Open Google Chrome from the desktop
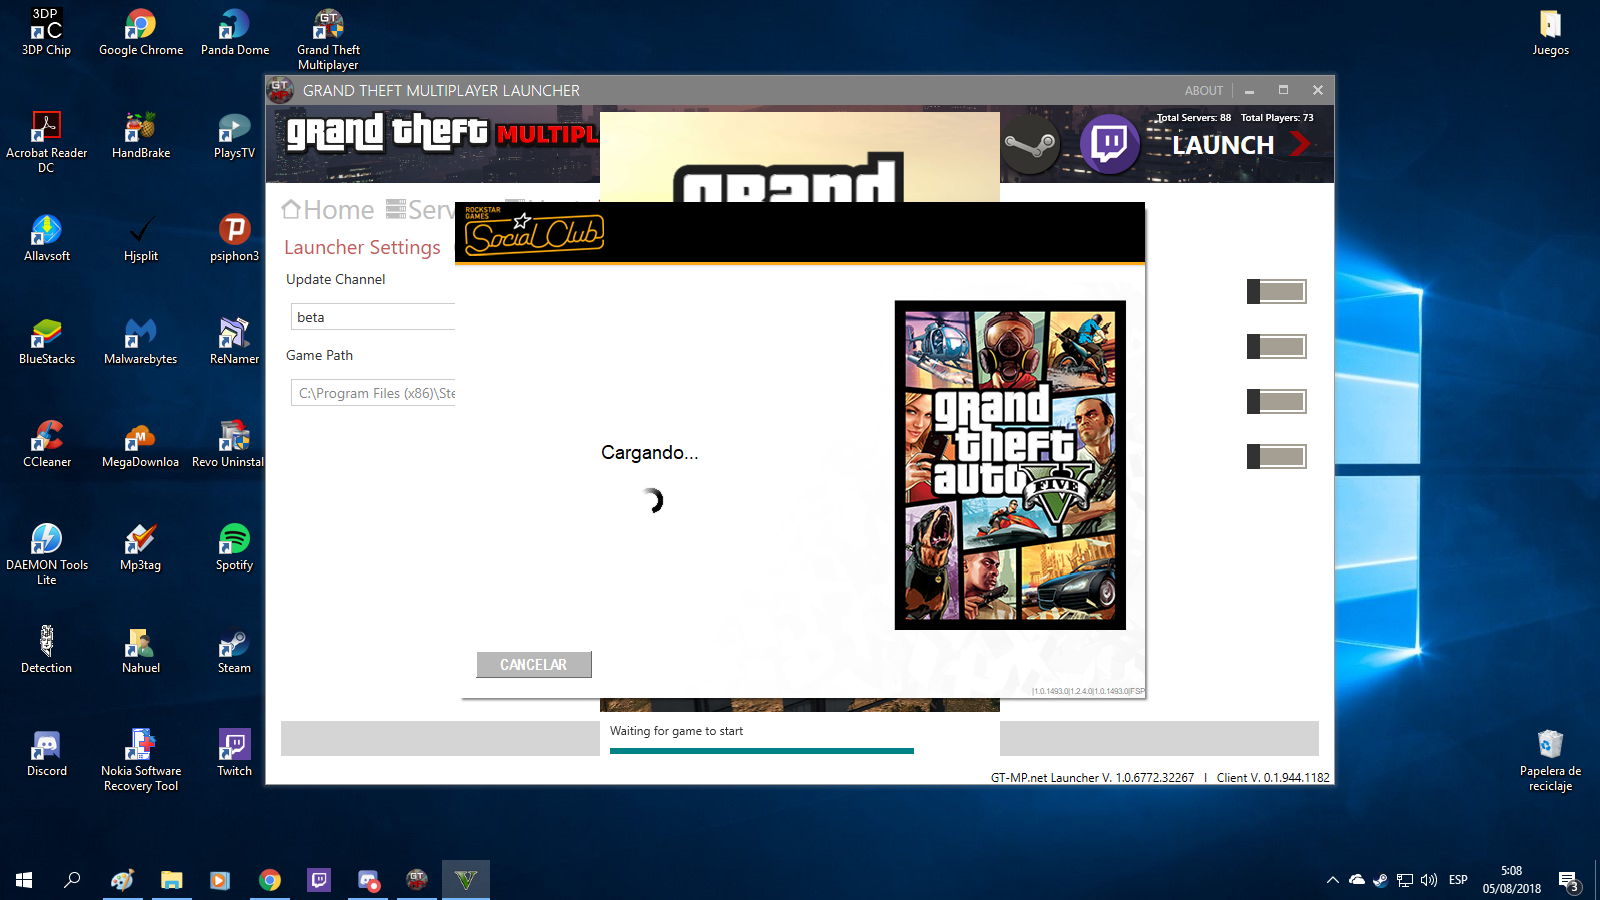 141,32
